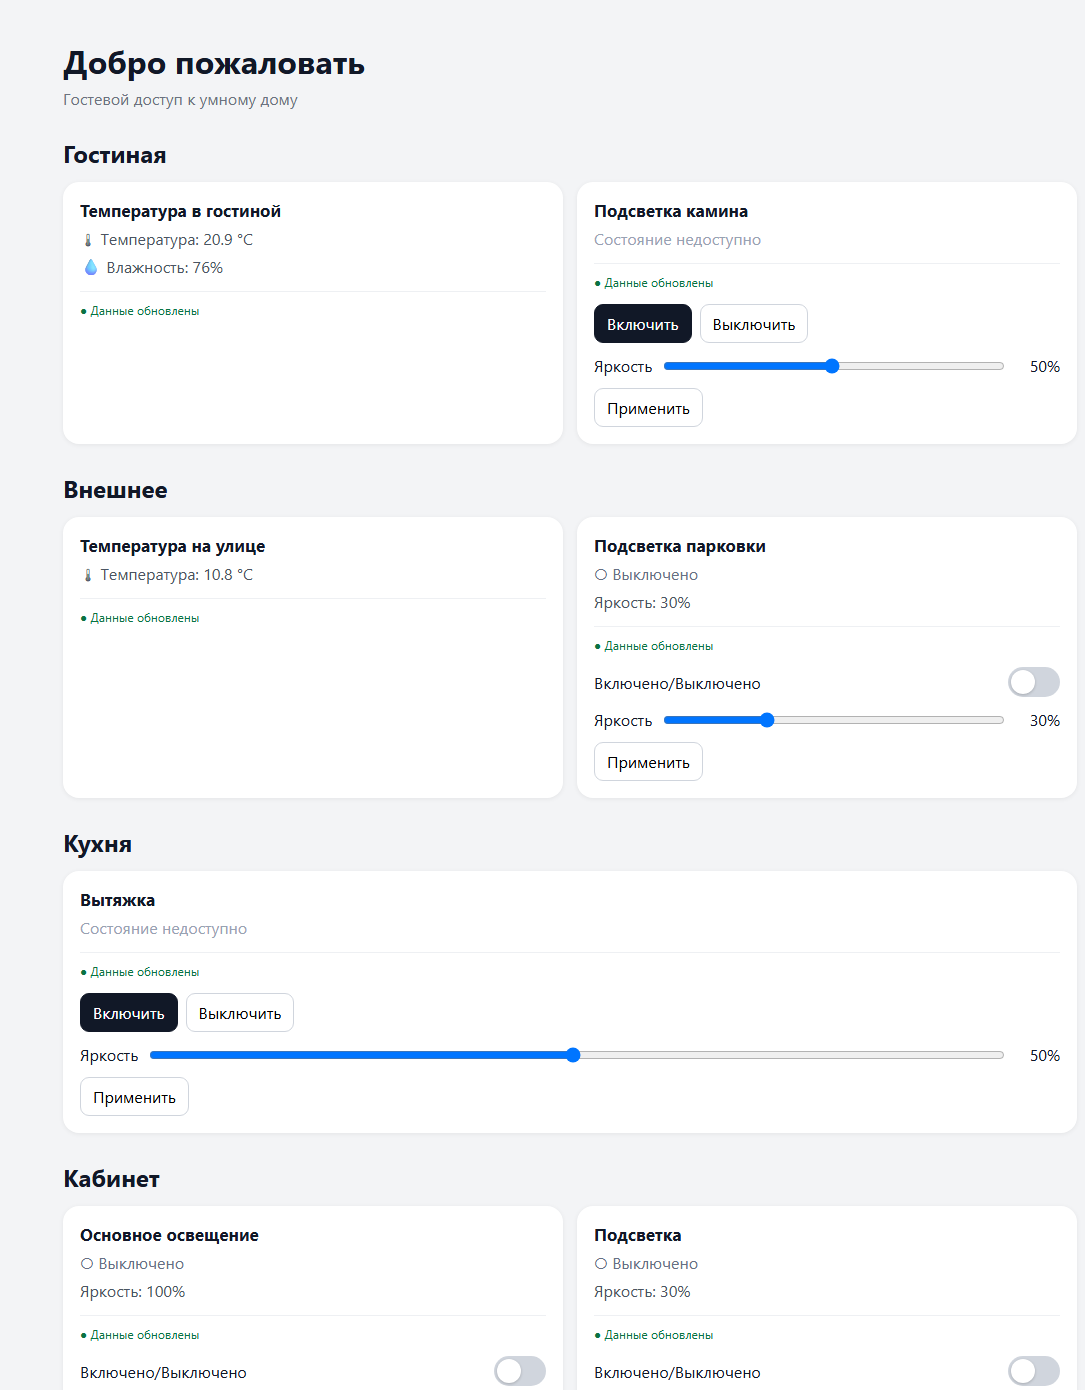The image size is (1085, 1390).
Task: Click the Вытяжка brightness slider
Action: tap(577, 1055)
